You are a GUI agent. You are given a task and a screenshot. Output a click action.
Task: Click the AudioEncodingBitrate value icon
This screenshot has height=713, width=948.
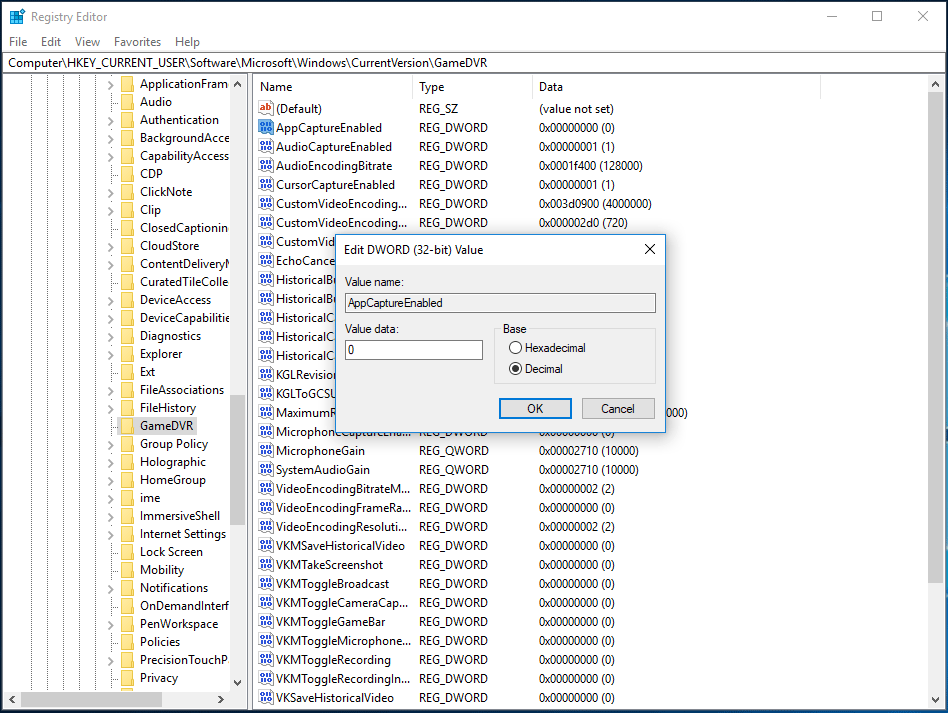click(x=265, y=165)
